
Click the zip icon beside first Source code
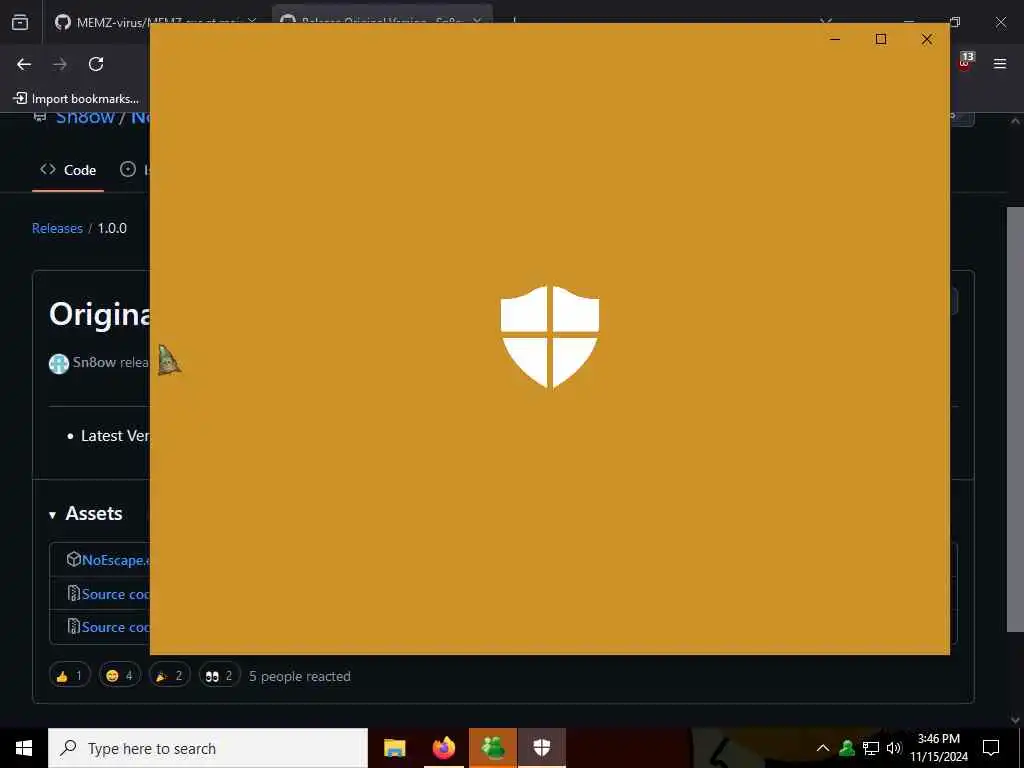tap(74, 593)
